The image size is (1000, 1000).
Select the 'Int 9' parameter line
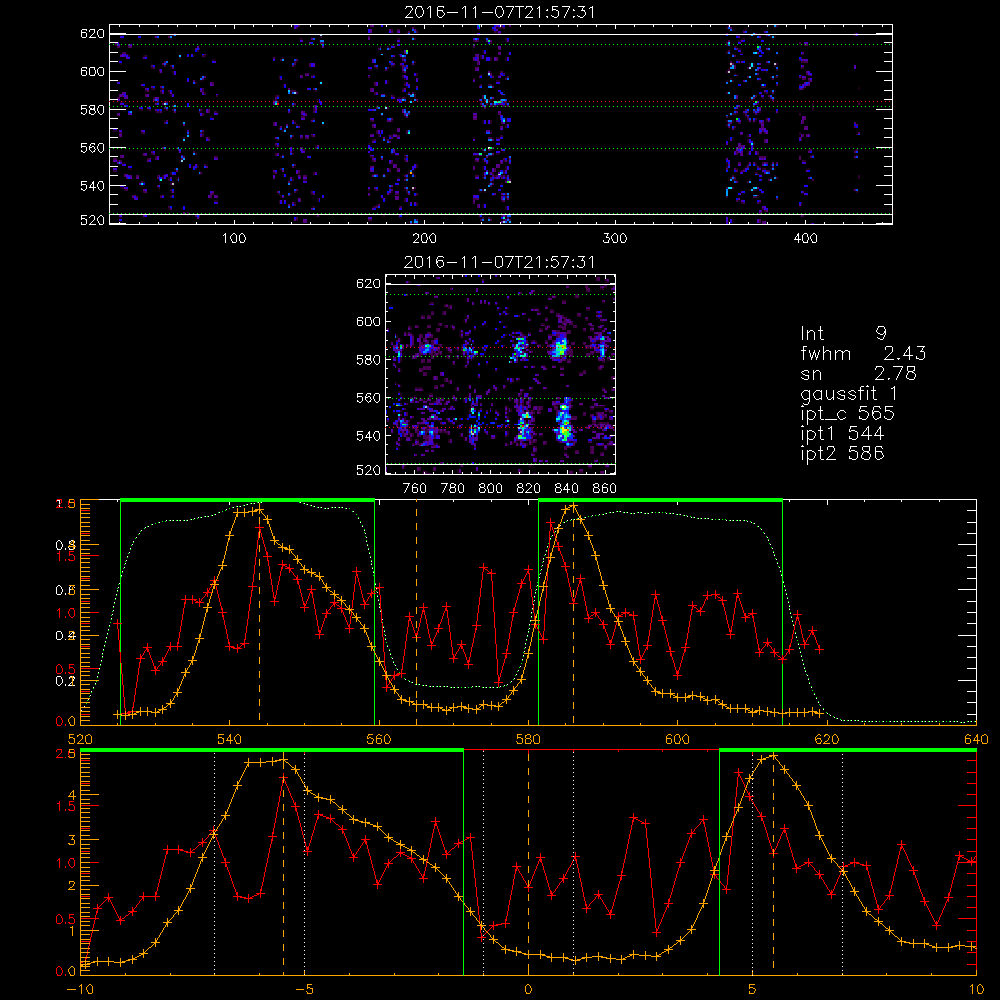[x=843, y=334]
